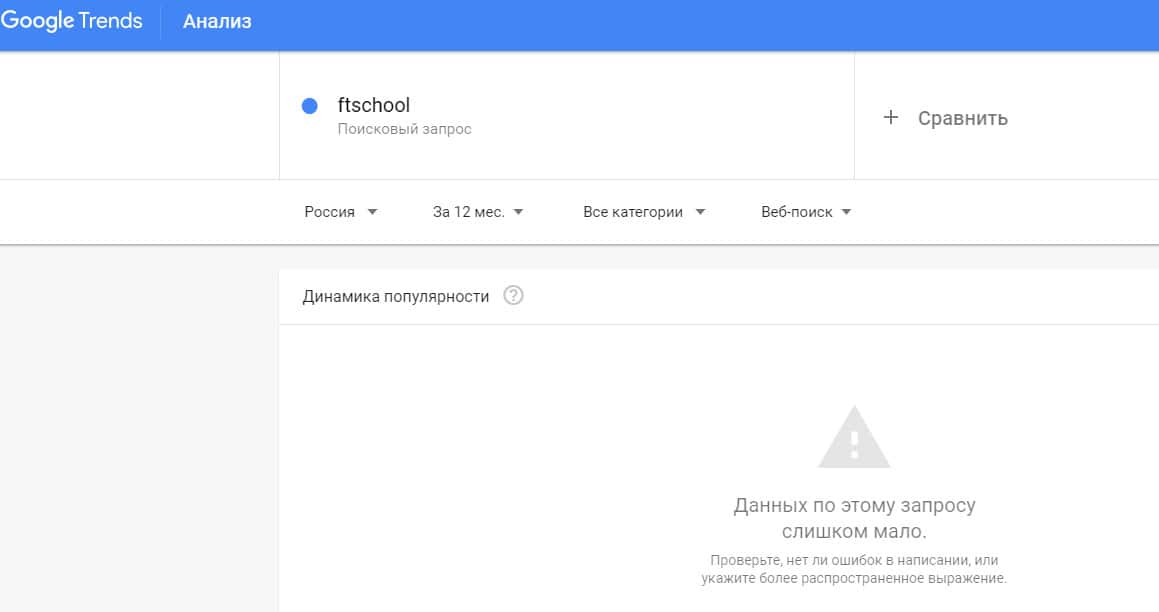Click the Google Trends logo

(72, 21)
